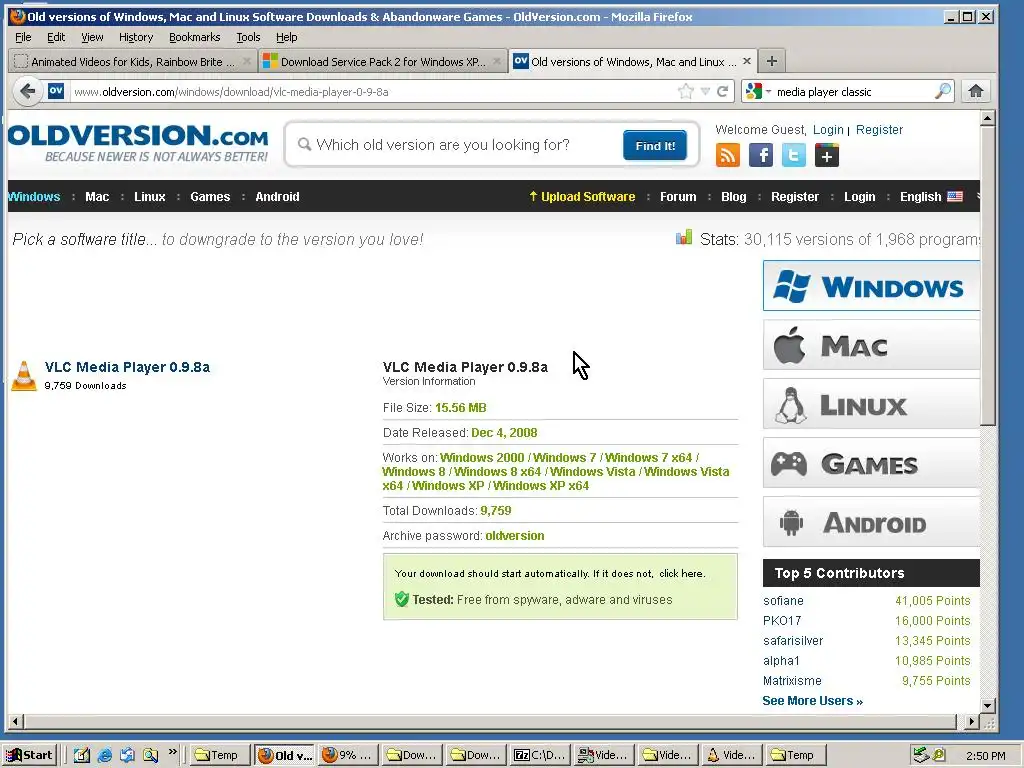
Task: Click the Stats bar chart icon
Action: [x=684, y=238]
